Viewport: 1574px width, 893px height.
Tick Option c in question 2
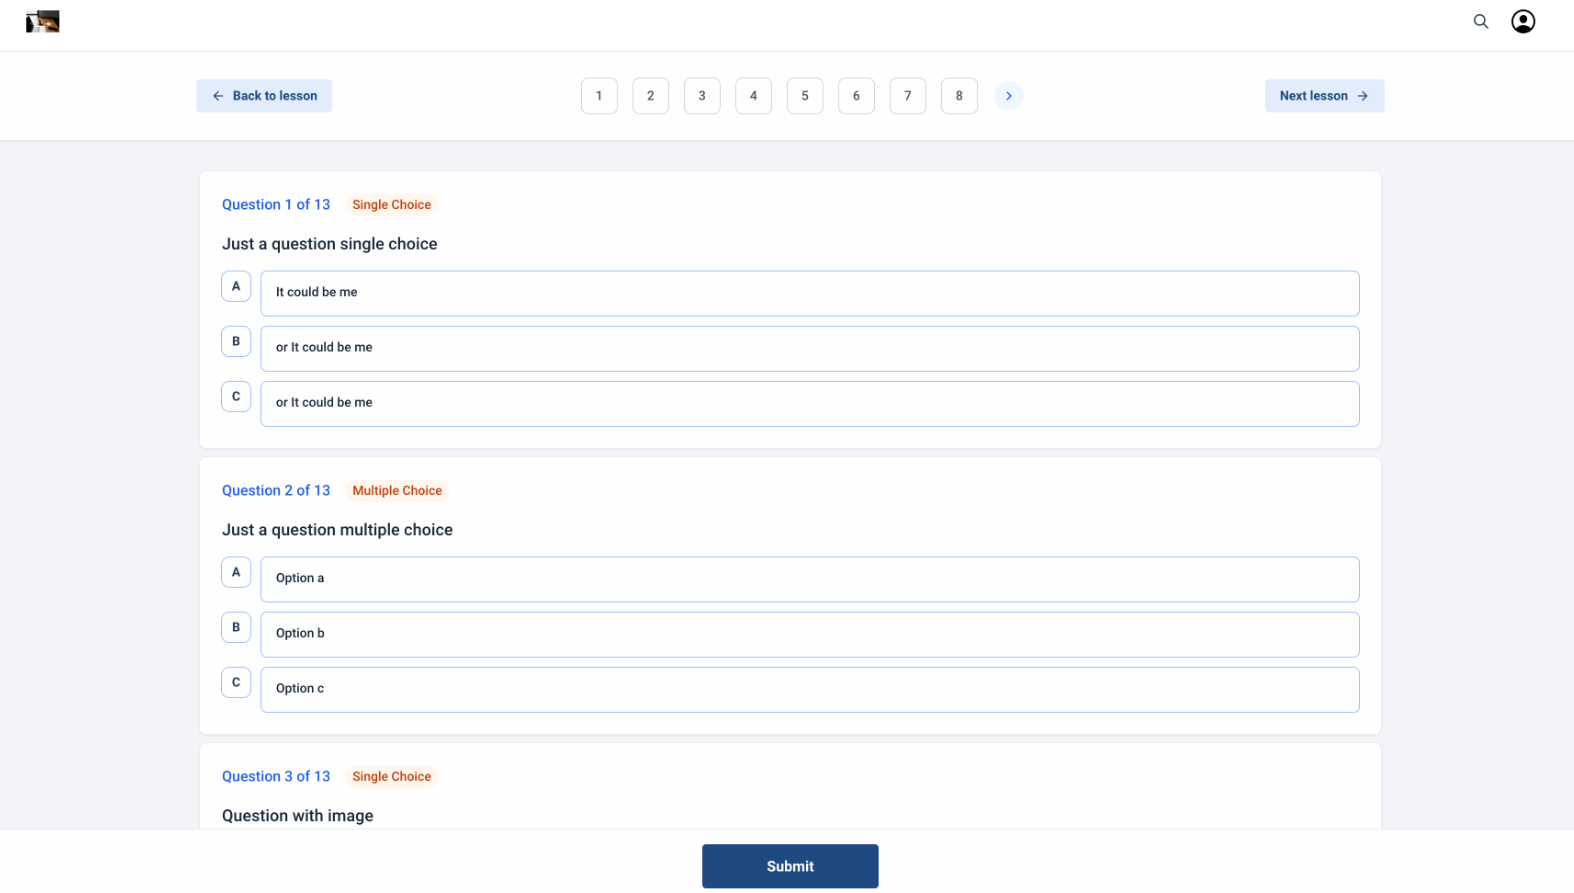point(809,689)
